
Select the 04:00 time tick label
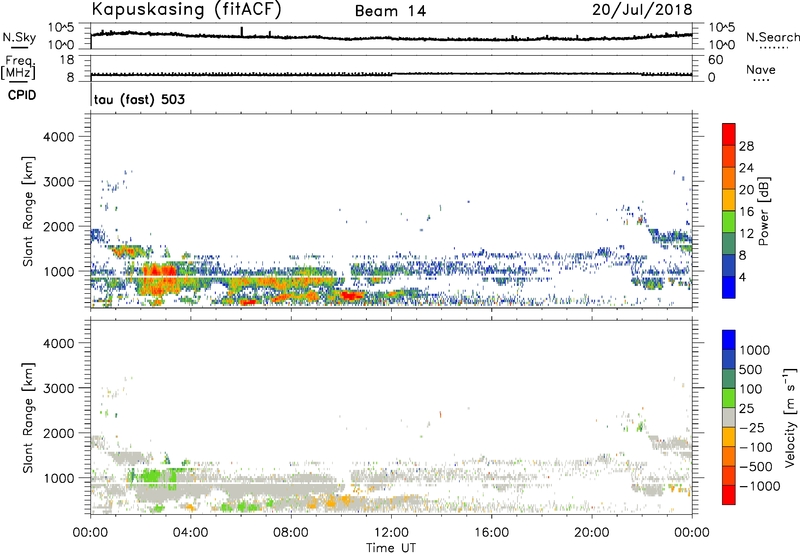click(190, 533)
